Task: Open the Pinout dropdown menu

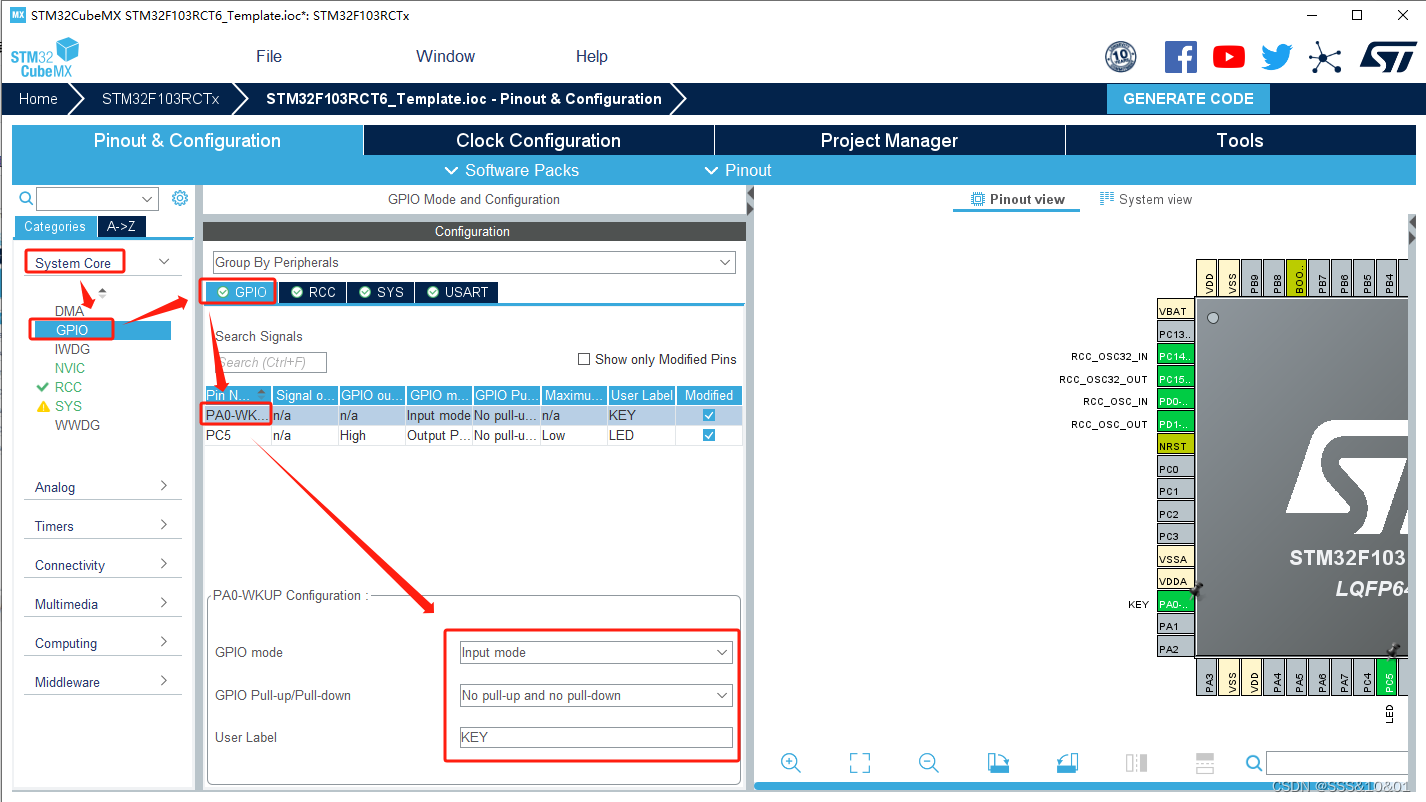Action: [738, 170]
